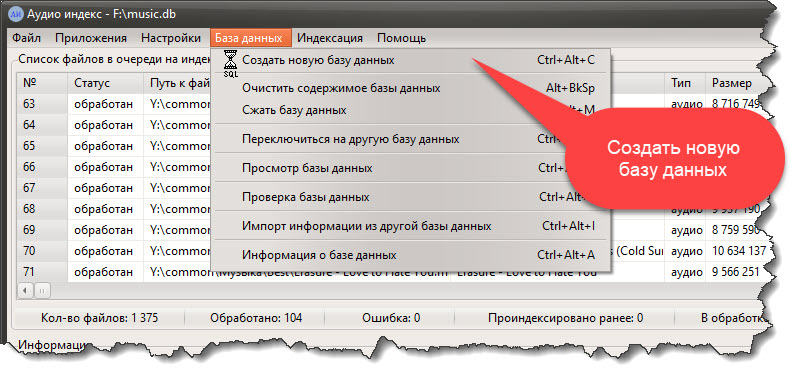Open the Помощь menu
Viewport: 800px width, 382px height.
coord(402,38)
